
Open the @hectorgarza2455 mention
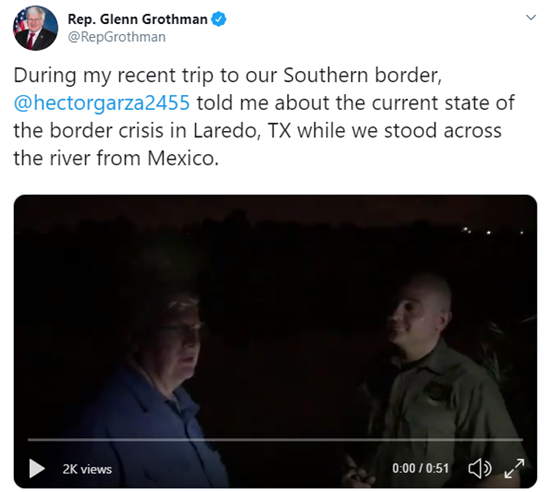(x=102, y=103)
